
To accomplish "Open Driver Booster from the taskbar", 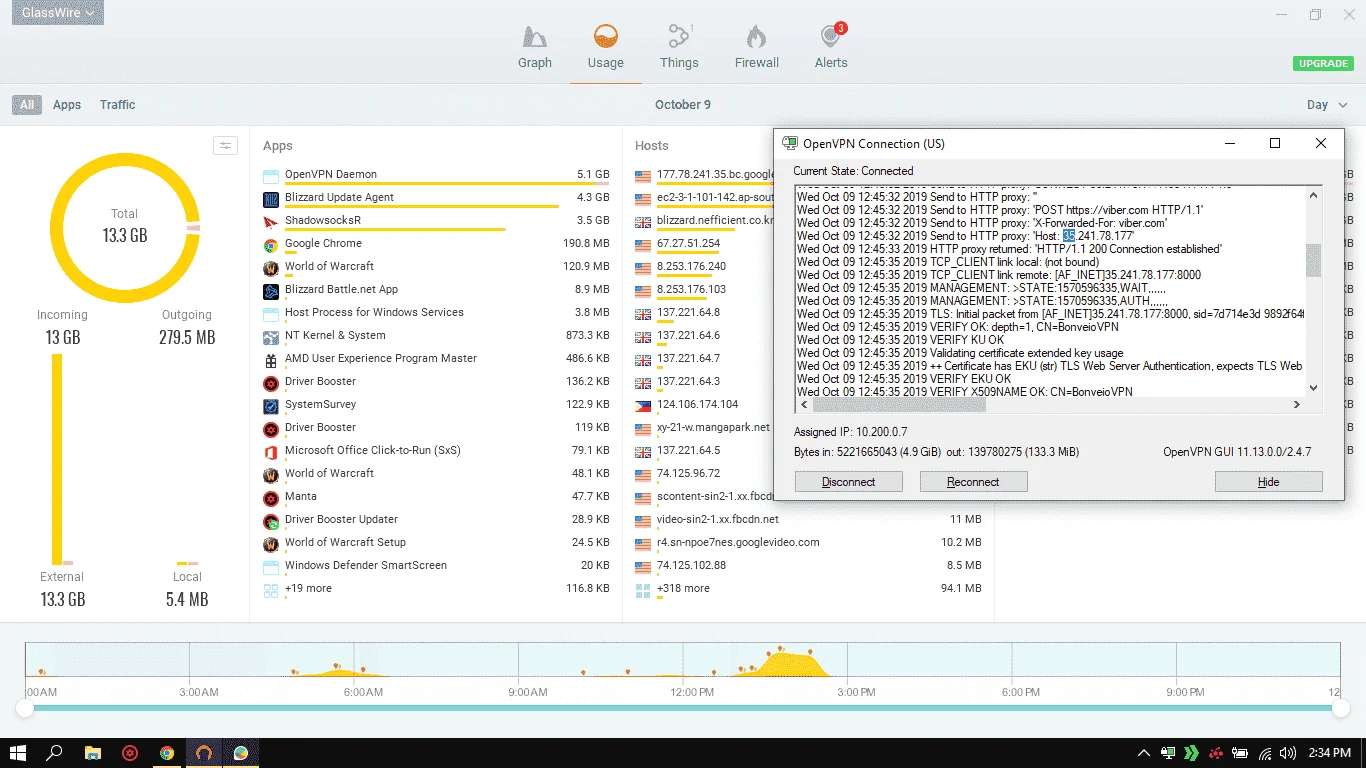I will coord(130,753).
